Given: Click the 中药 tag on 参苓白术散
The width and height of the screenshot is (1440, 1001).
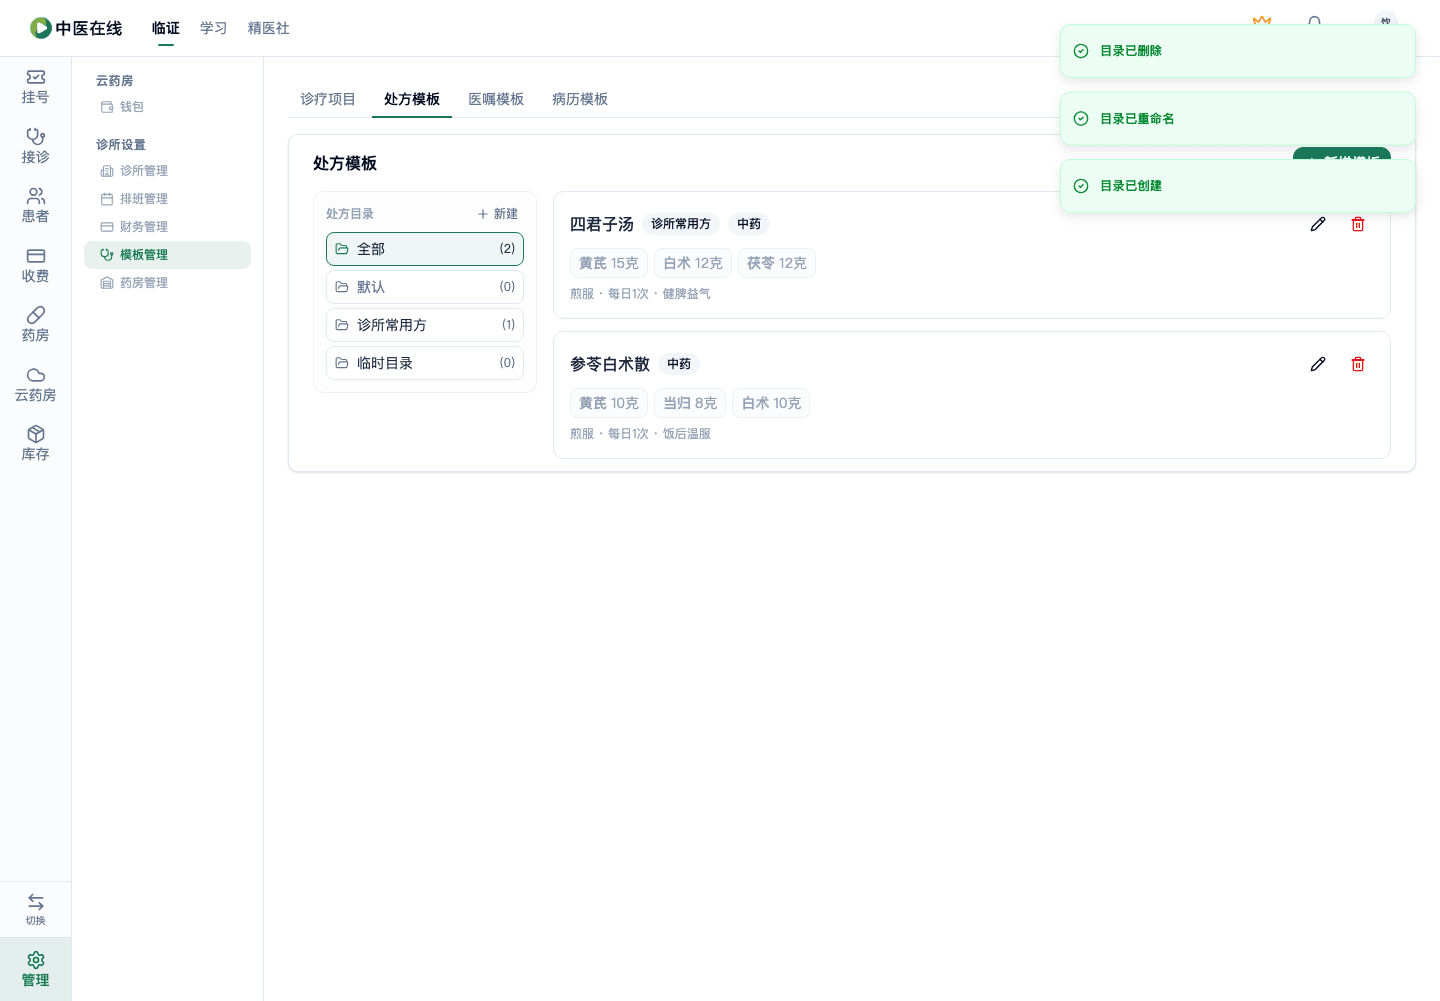Looking at the screenshot, I should pos(679,364).
